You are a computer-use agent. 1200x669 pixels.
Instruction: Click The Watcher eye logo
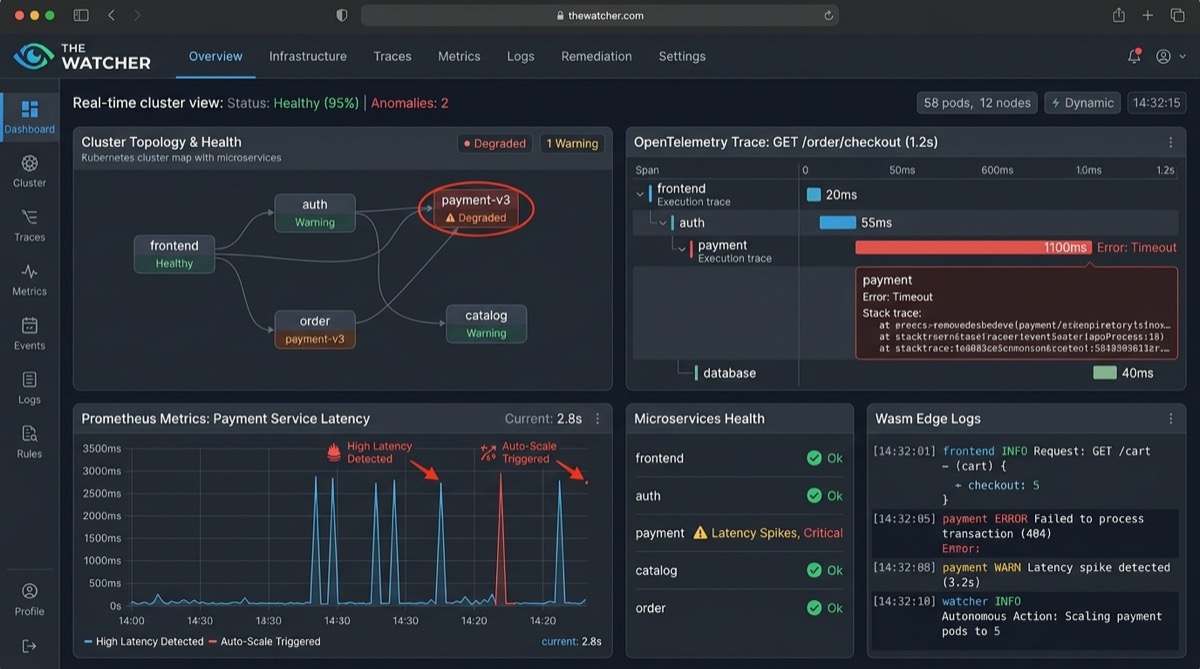[x=33, y=56]
